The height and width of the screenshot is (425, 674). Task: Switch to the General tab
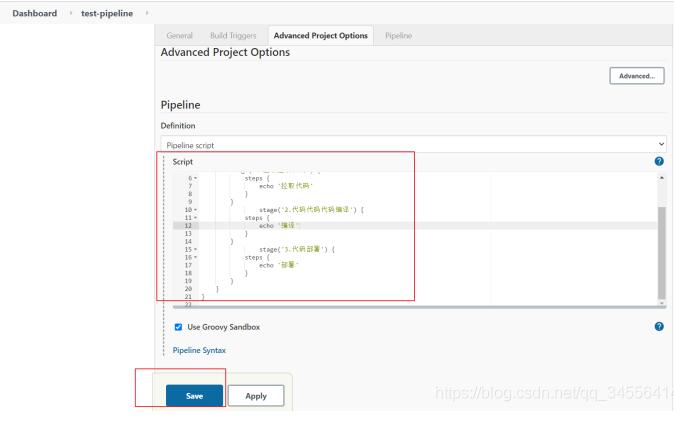click(x=179, y=36)
